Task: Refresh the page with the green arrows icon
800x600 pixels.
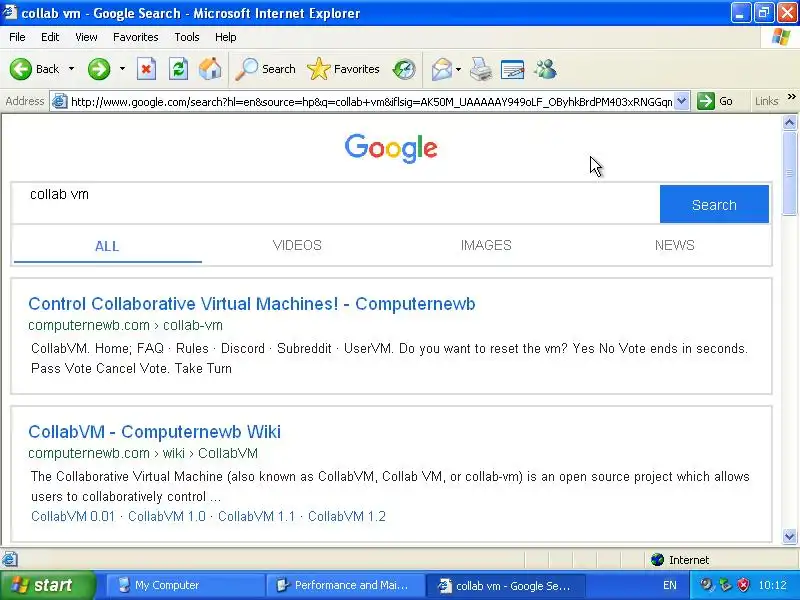Action: point(179,69)
